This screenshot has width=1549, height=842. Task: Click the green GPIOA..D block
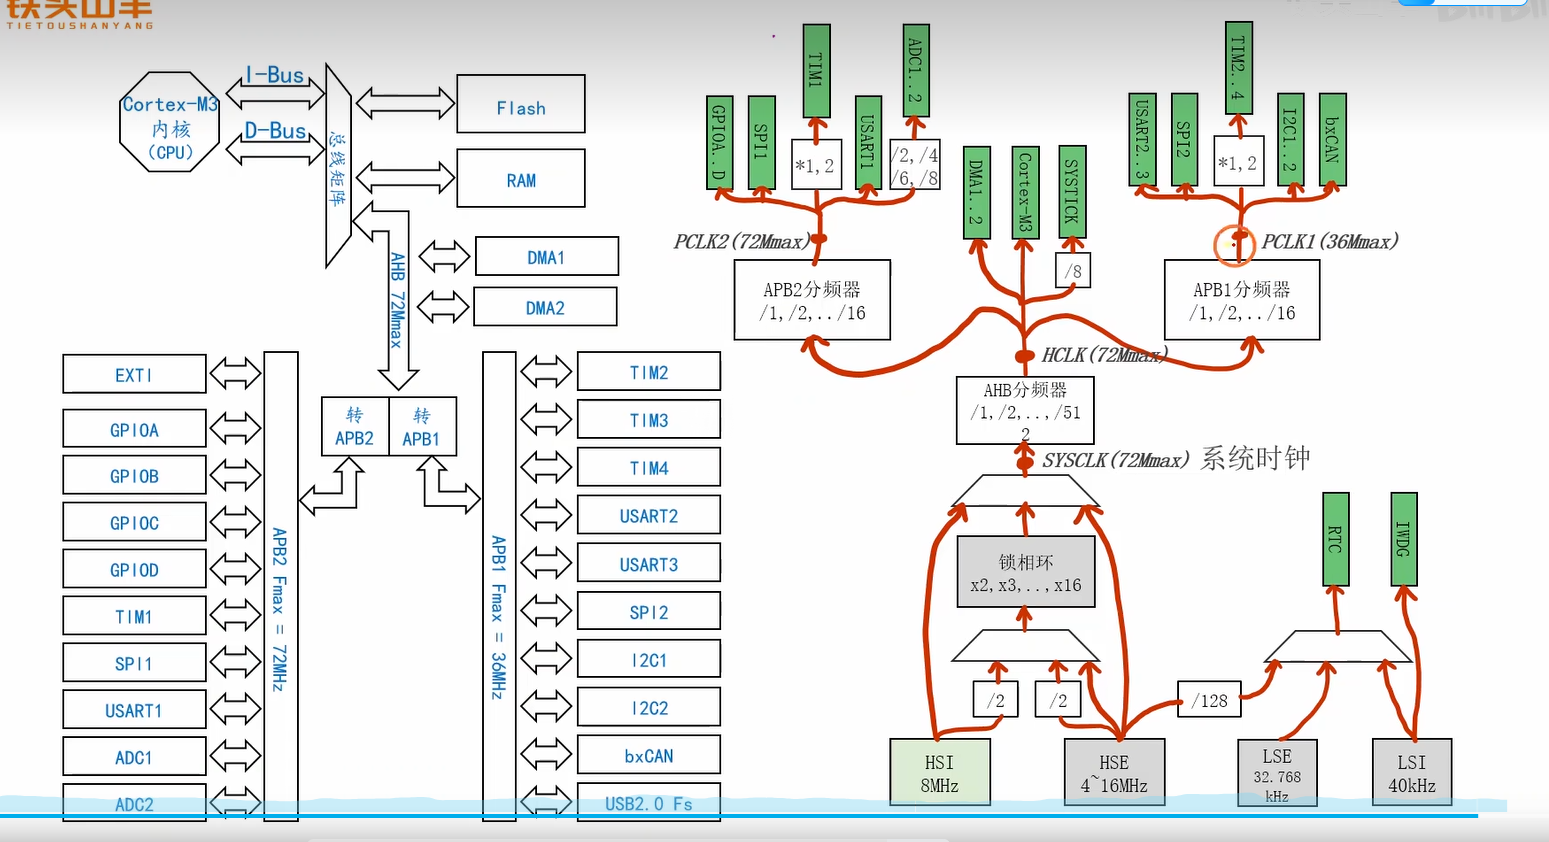[x=720, y=143]
